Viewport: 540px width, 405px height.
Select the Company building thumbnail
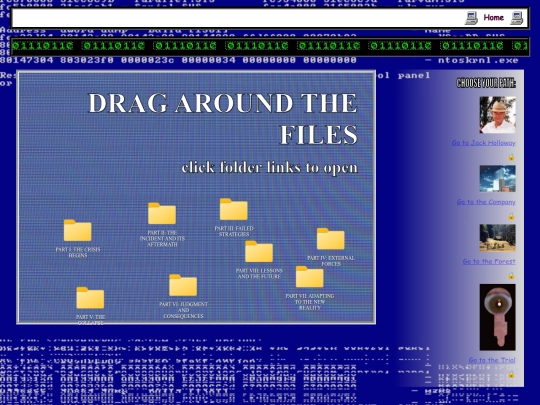point(498,178)
